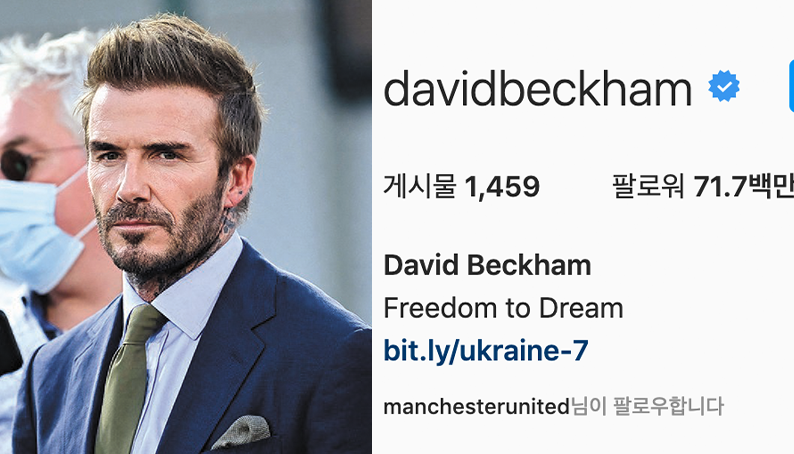Screen dimensions: 794x454
Task: Click the blue verified badge icon
Action: click(x=724, y=87)
